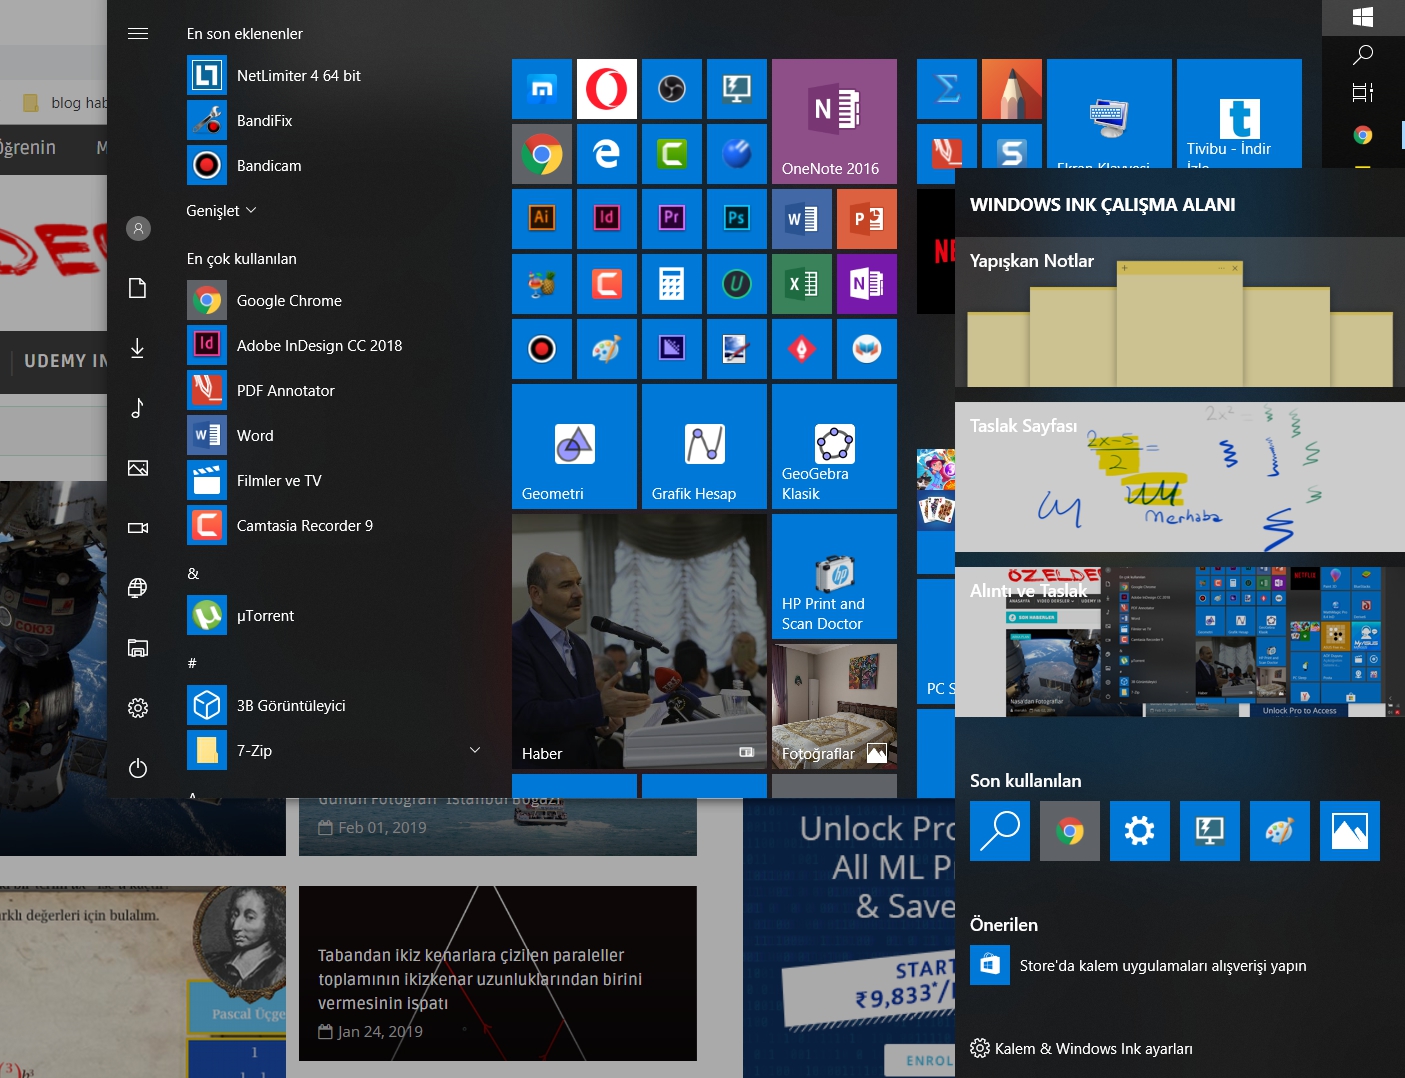Open Settings gear in the Start rail
This screenshot has width=1405, height=1078.
pos(138,708)
